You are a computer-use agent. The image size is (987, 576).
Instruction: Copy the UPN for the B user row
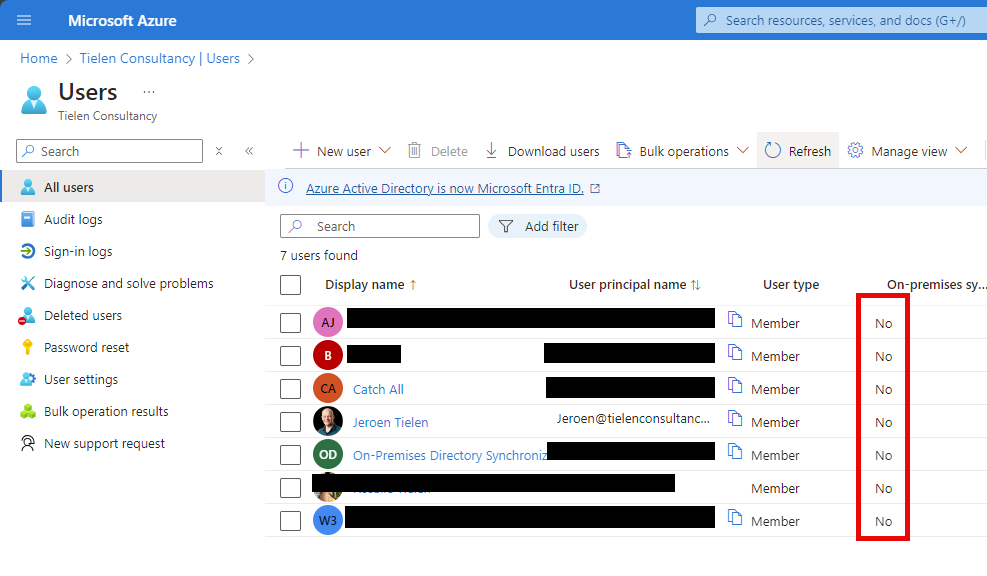click(x=735, y=352)
